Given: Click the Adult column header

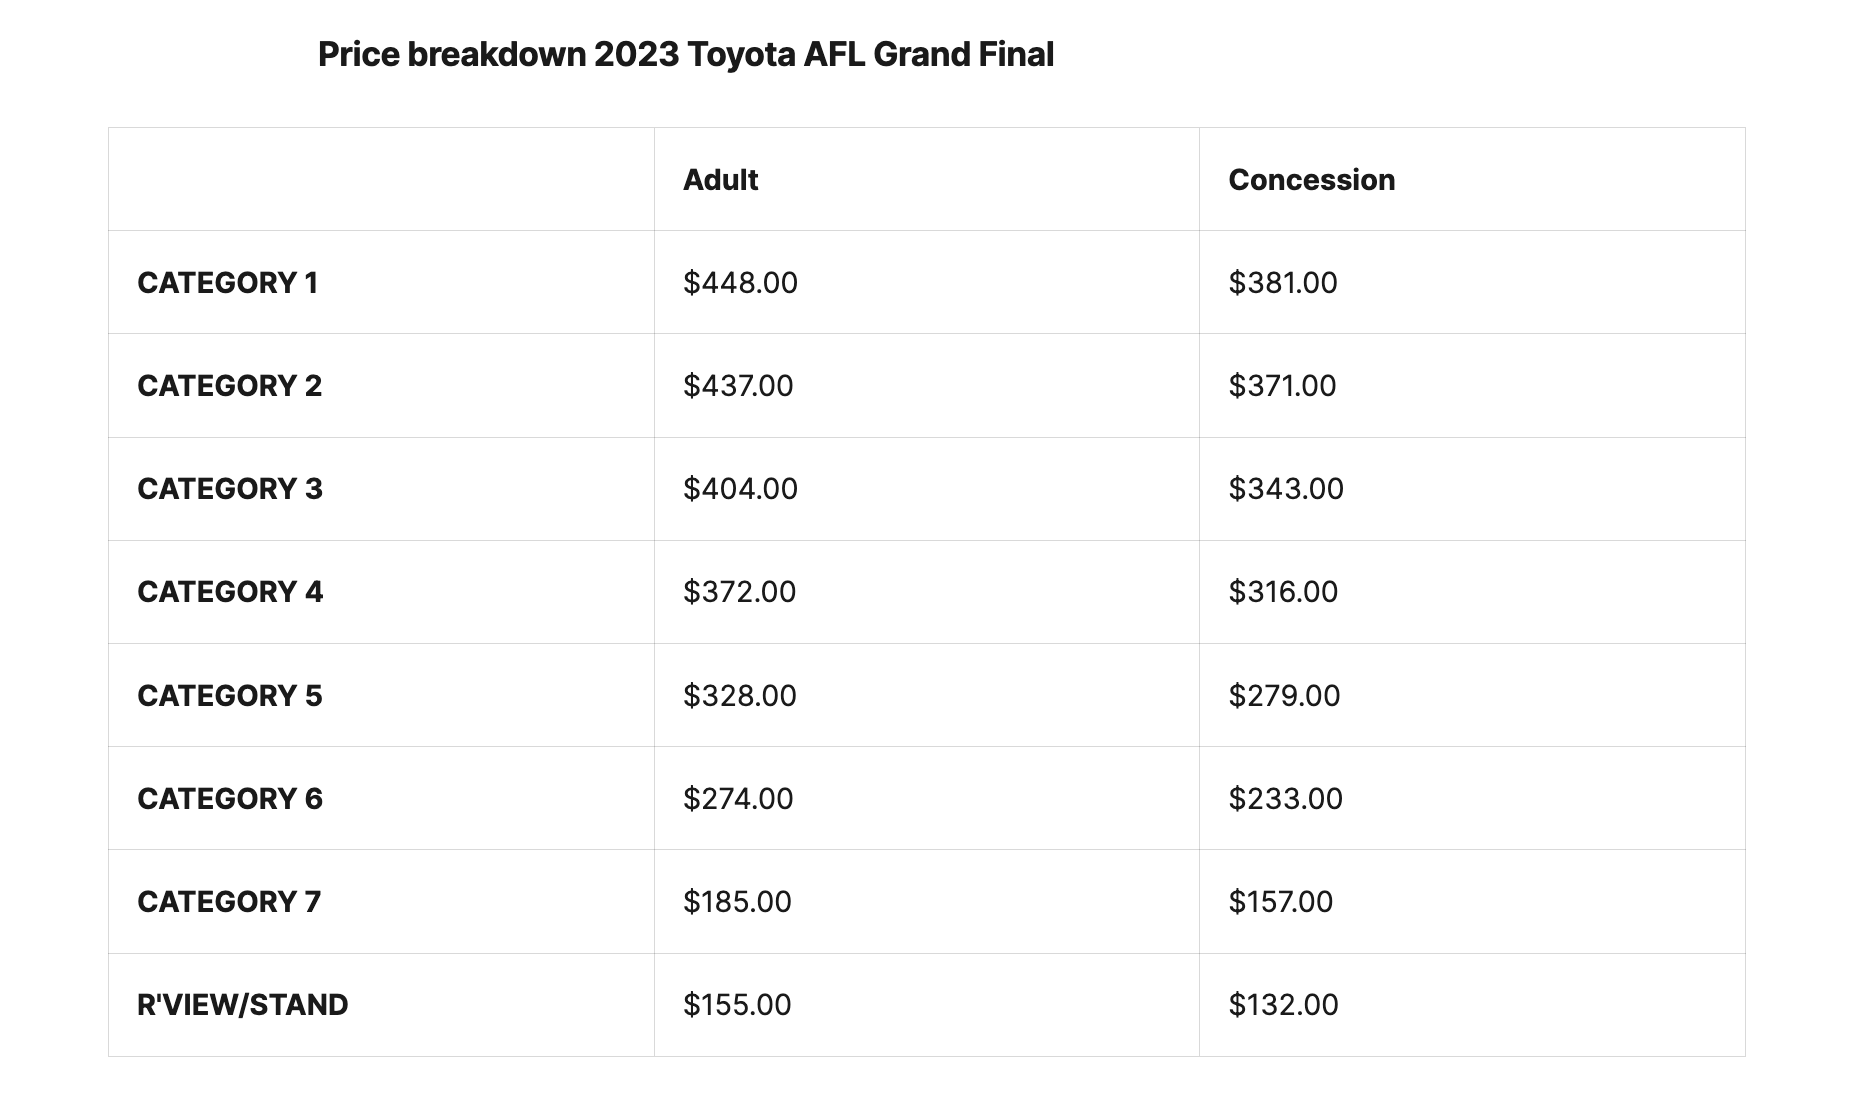Looking at the screenshot, I should pos(720,180).
